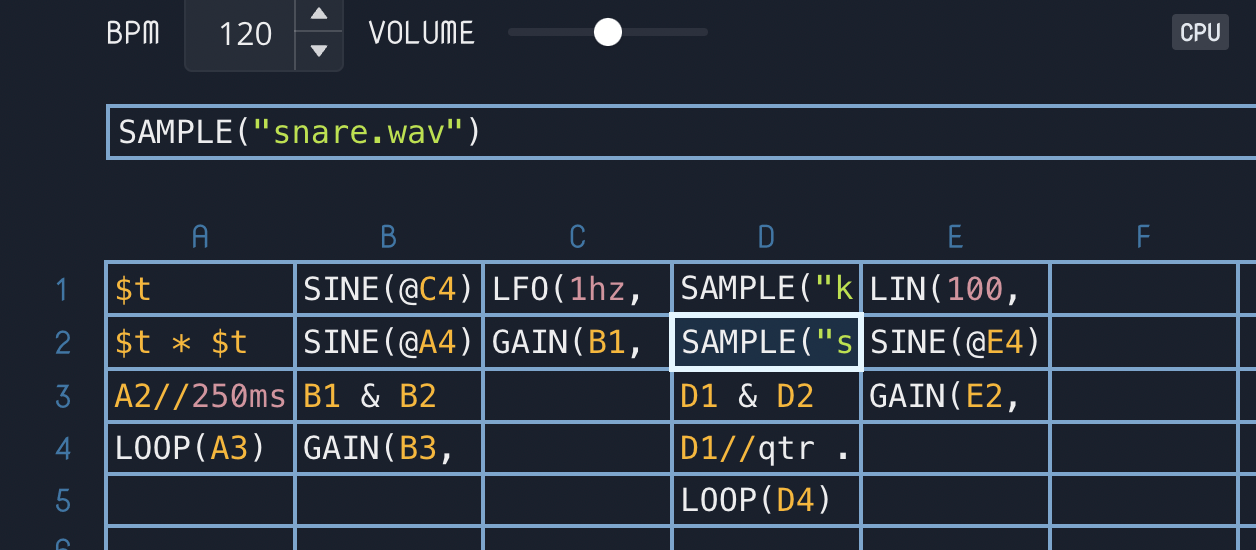This screenshot has height=550, width=1256.
Task: Select cell A4 with LOOP(A3)
Action: [x=200, y=448]
